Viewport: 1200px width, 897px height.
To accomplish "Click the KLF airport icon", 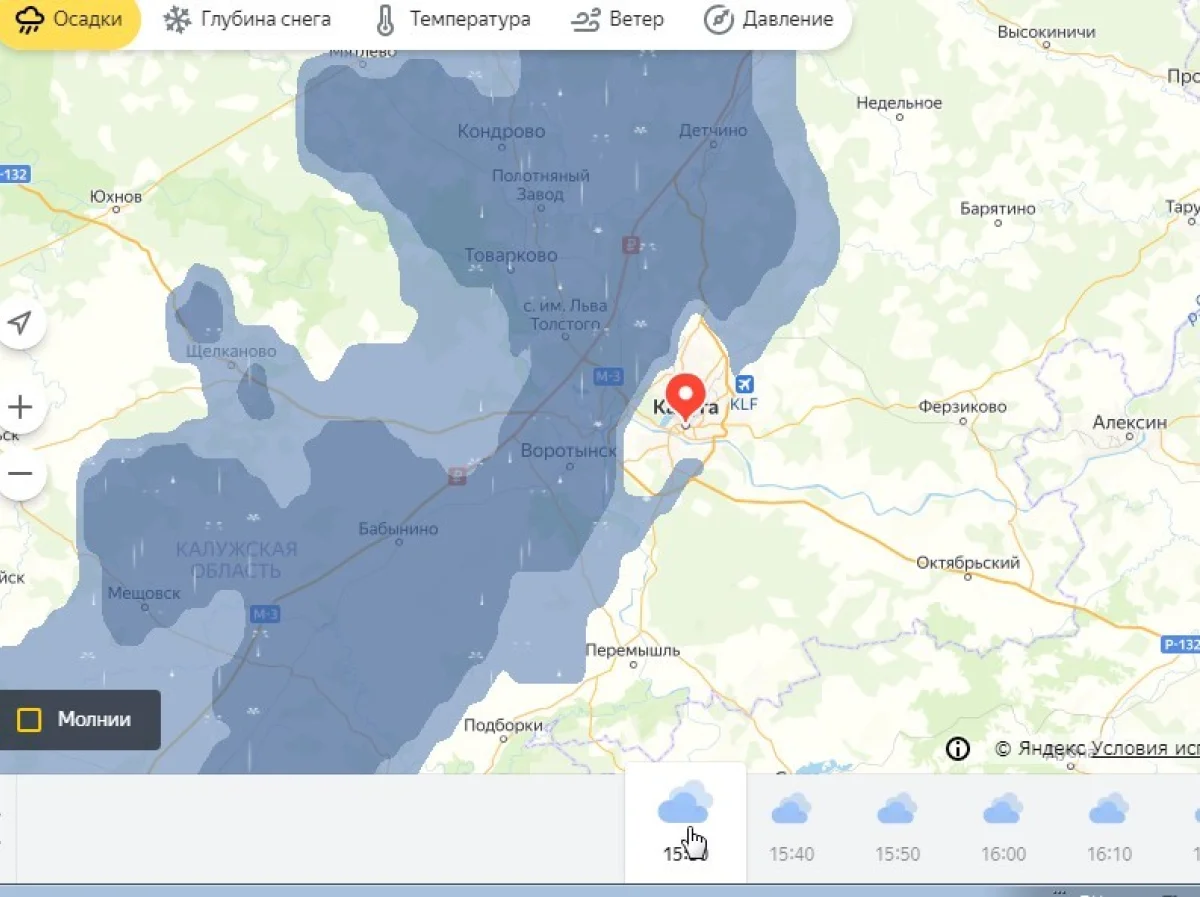I will click(x=745, y=385).
